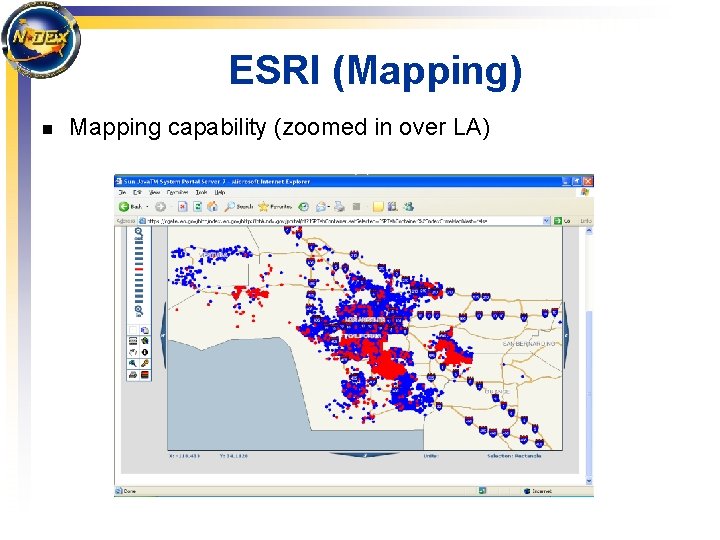Open the Edit menu
Image resolution: width=720 pixels, height=540 pixels.
137,192
